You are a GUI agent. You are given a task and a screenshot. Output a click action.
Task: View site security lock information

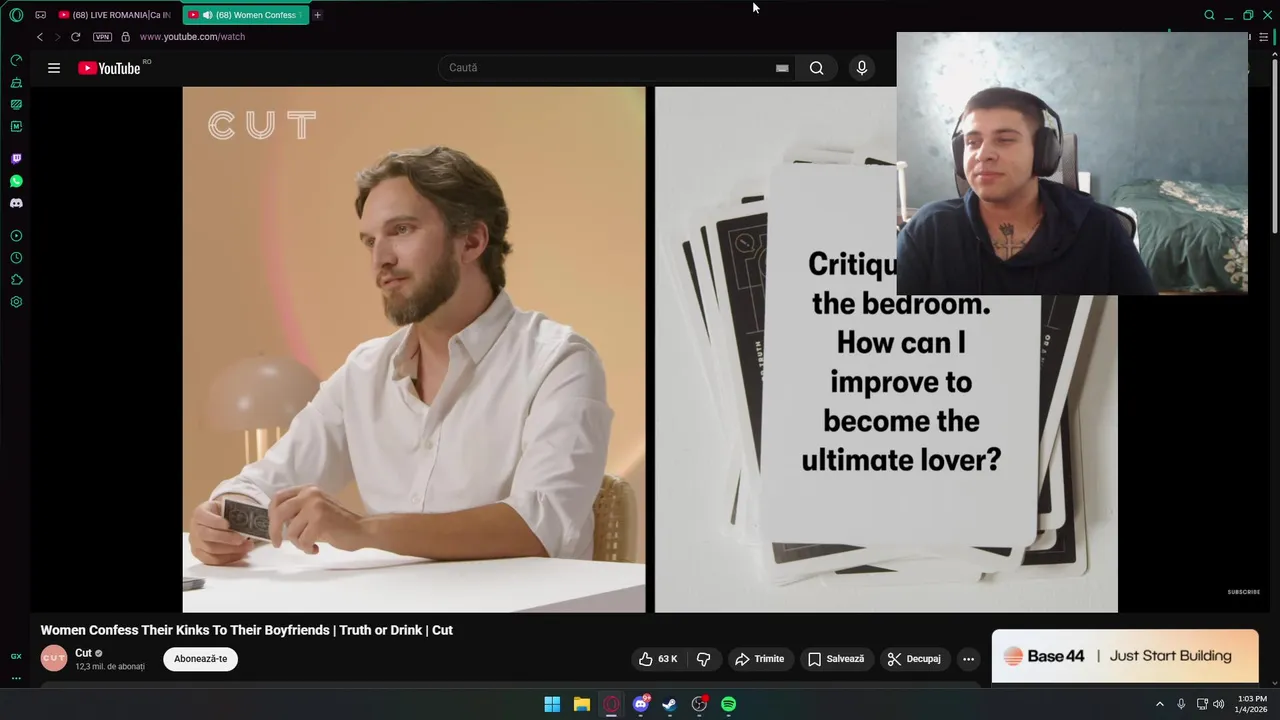point(125,37)
